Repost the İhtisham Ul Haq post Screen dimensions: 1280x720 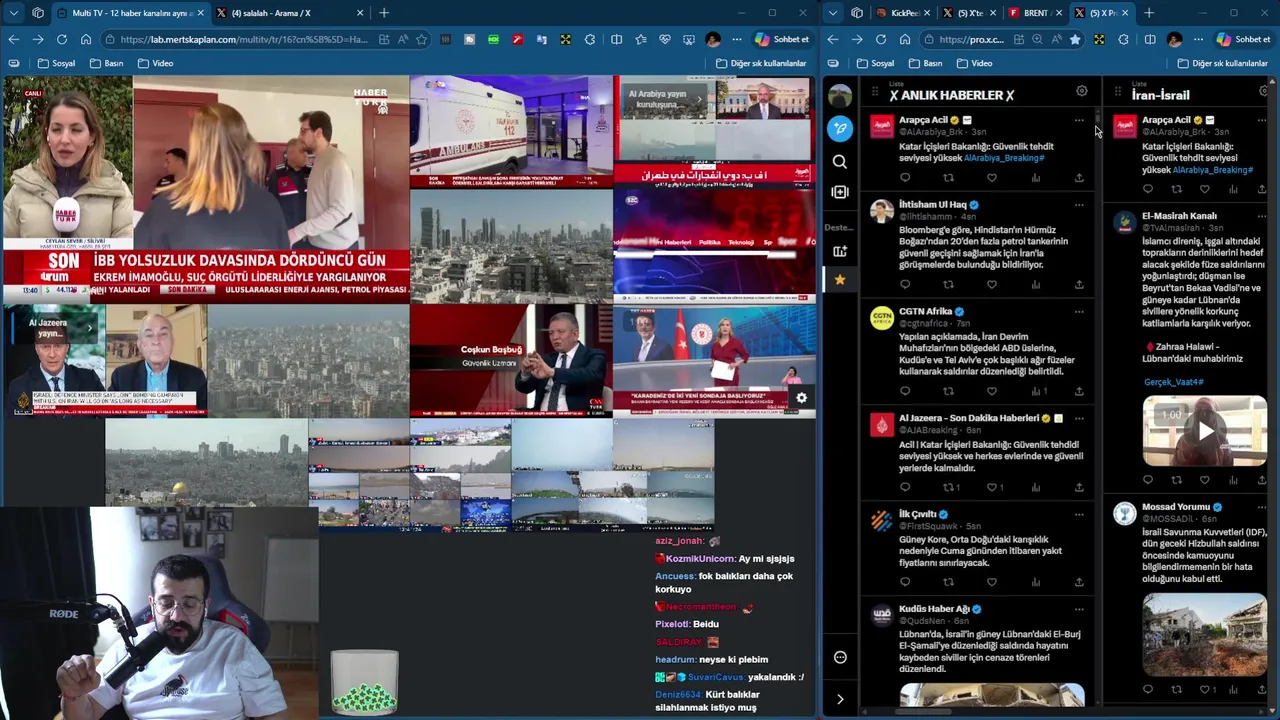(948, 284)
